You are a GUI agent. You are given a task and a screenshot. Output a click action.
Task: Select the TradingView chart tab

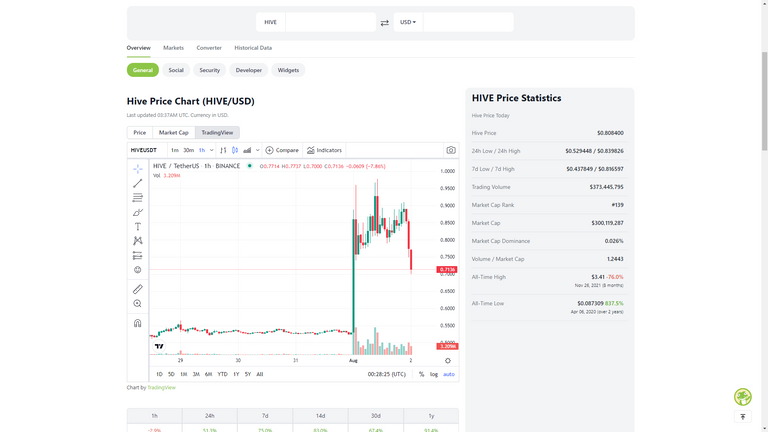tap(217, 133)
